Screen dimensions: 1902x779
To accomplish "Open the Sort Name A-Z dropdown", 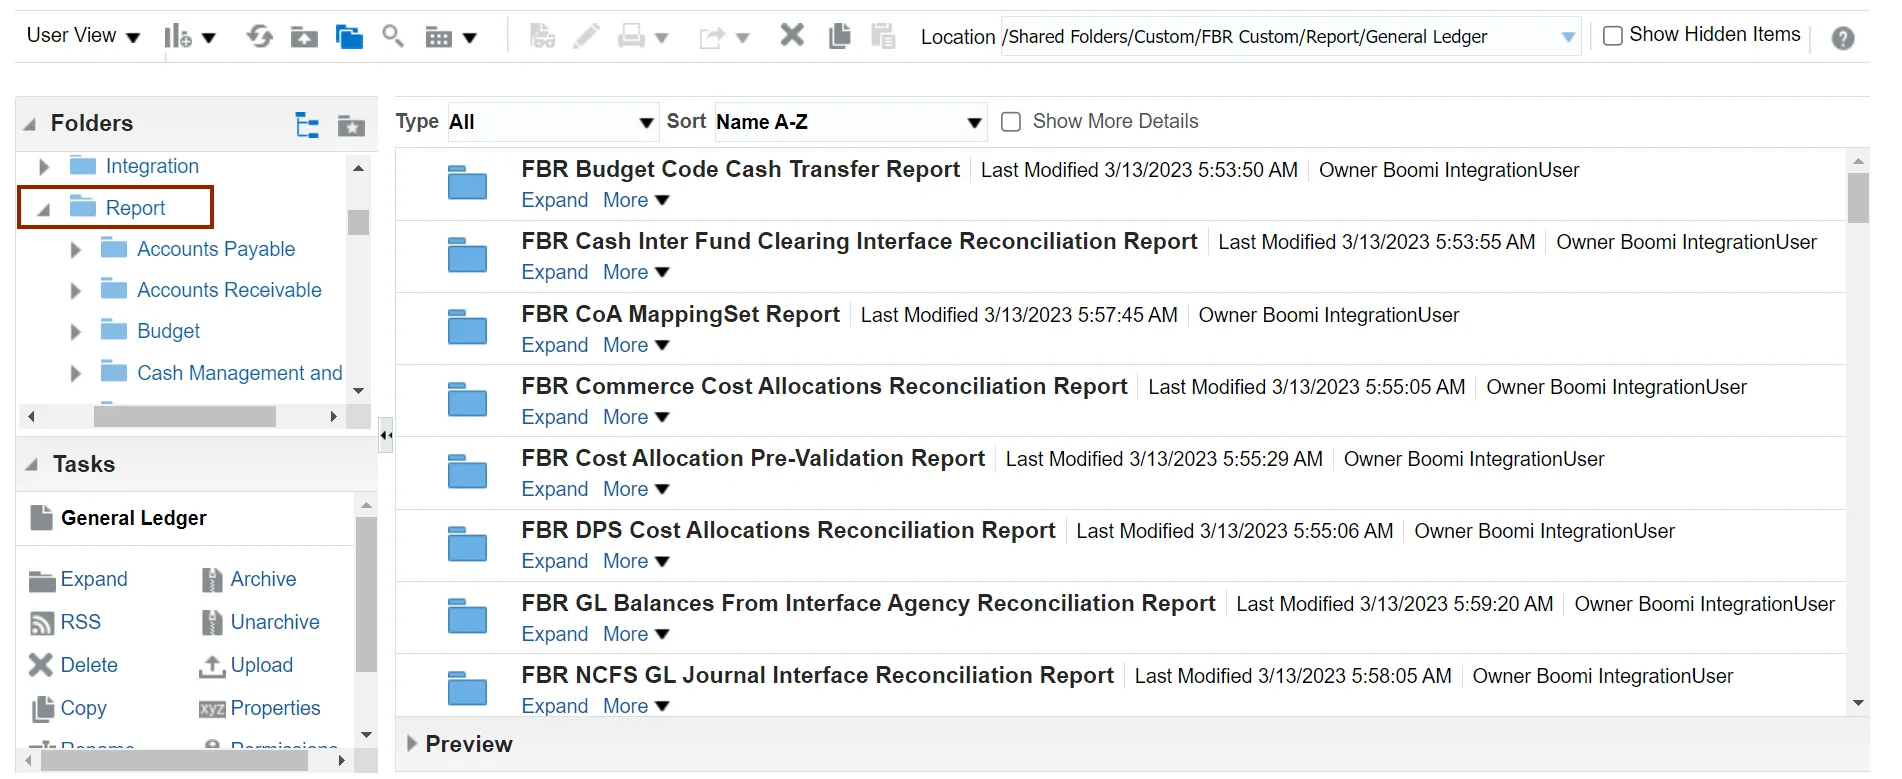I will coord(849,122).
